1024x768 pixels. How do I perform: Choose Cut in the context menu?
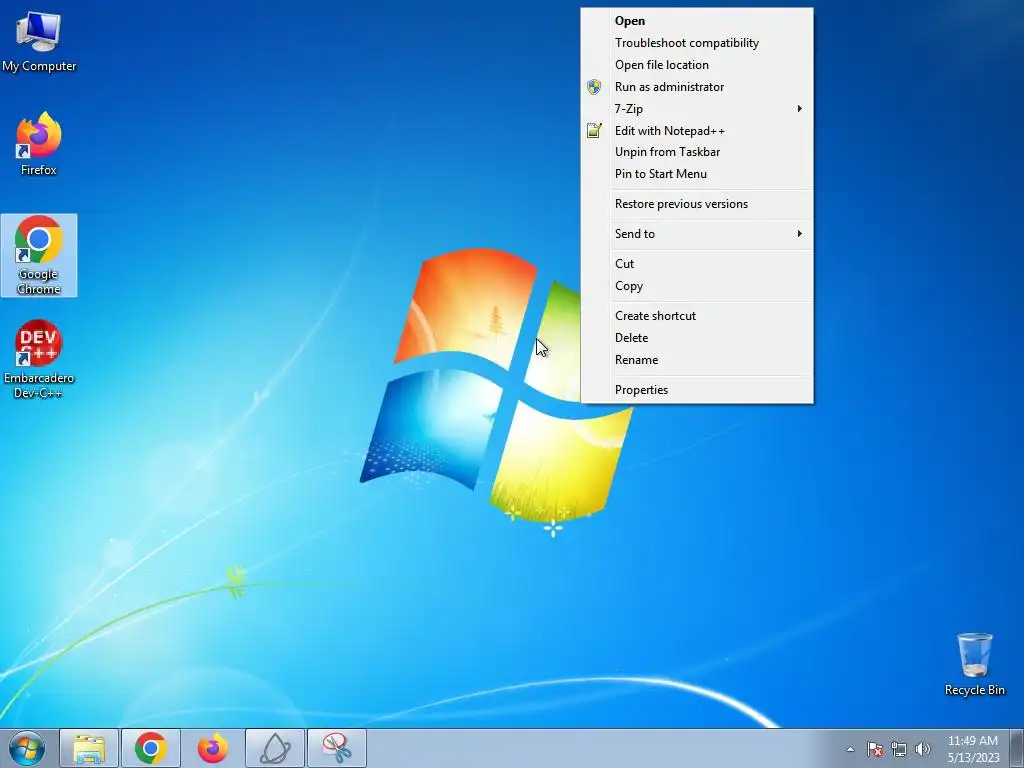tap(697, 264)
